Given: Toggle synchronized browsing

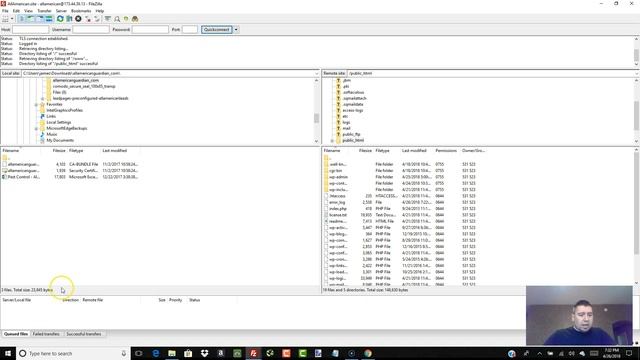Looking at the screenshot, I should (x=126, y=19).
